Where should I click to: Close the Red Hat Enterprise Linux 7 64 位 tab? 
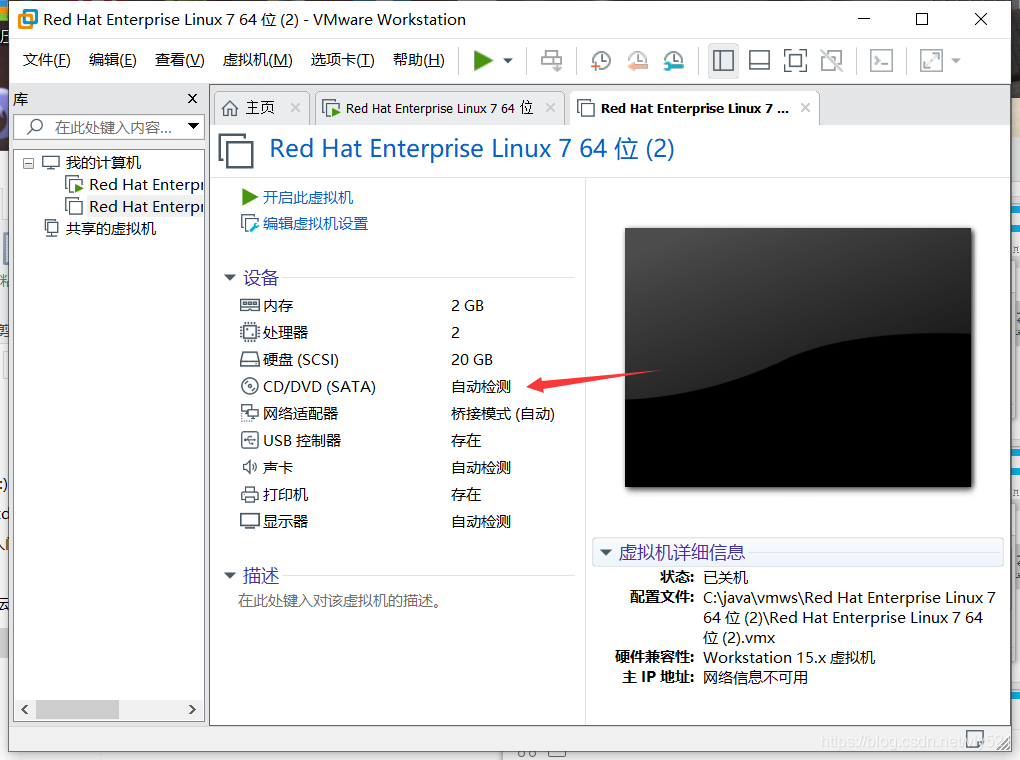tap(550, 108)
